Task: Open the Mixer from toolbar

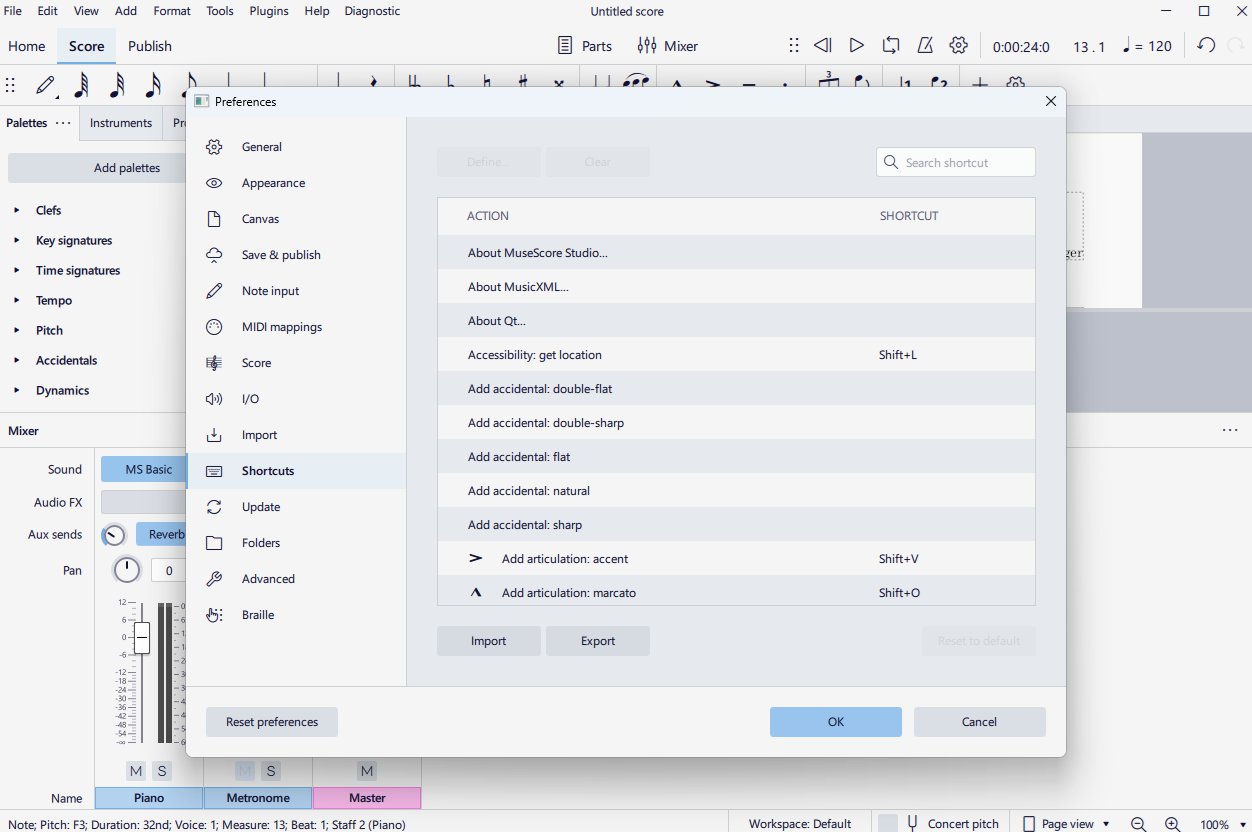Action: pyautogui.click(x=668, y=46)
